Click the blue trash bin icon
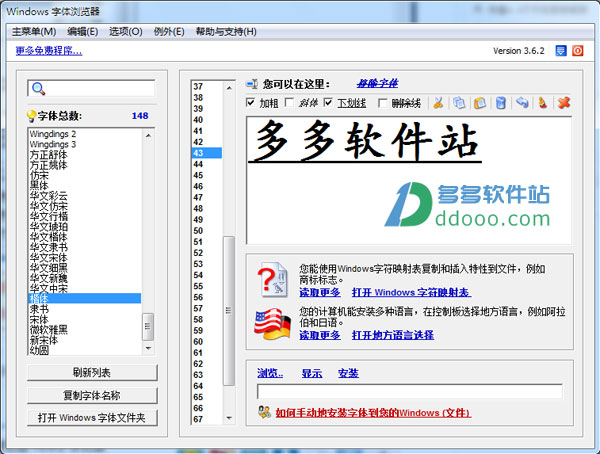The height and width of the screenshot is (454, 600). click(x=501, y=103)
